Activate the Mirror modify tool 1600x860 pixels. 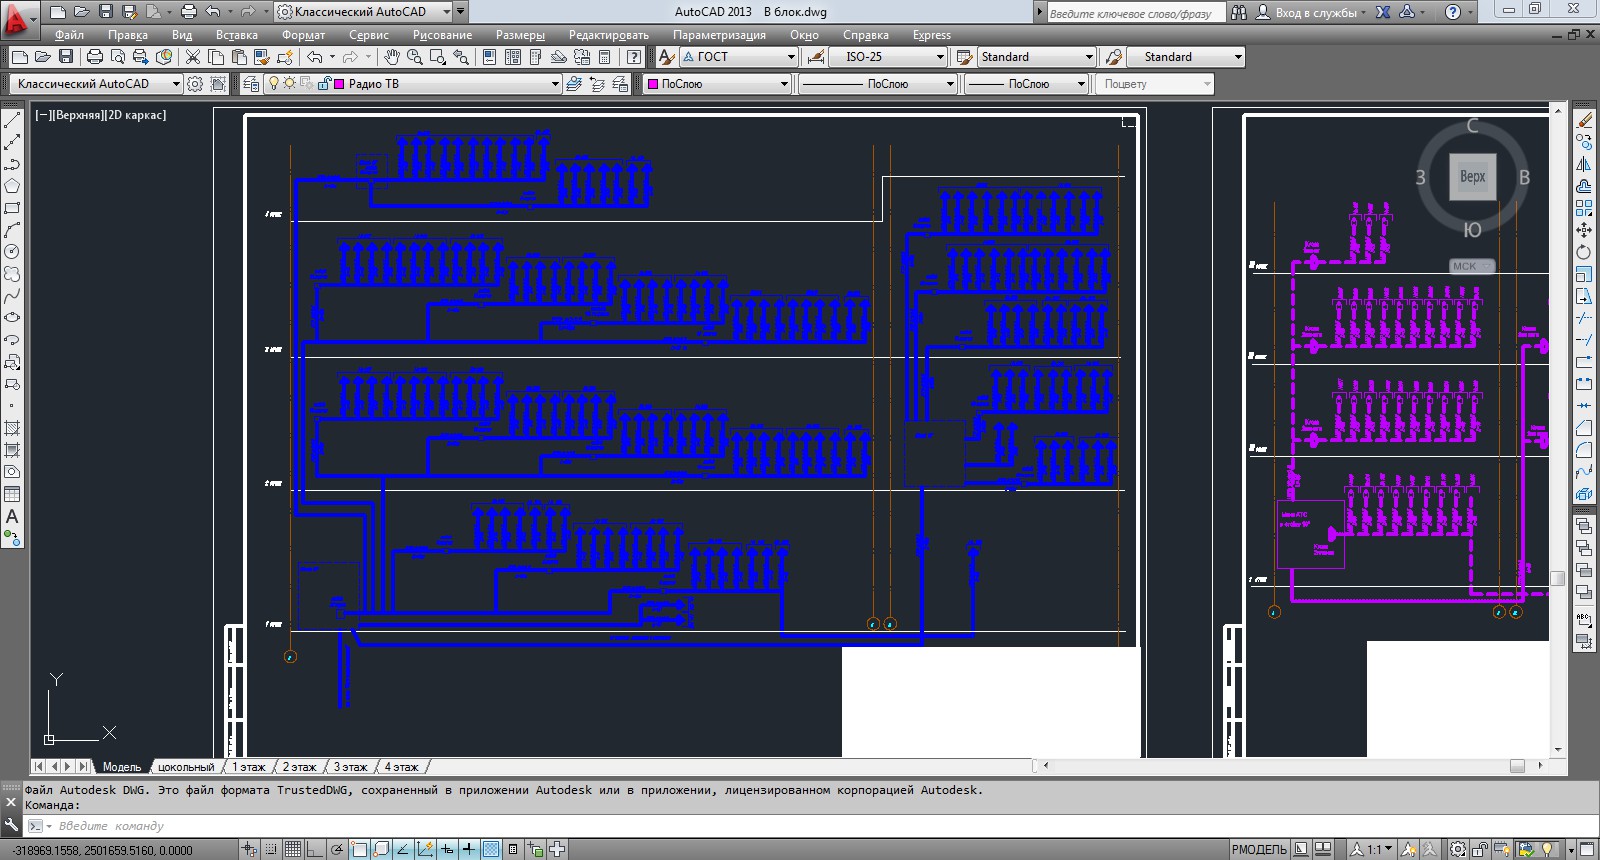(x=1584, y=164)
